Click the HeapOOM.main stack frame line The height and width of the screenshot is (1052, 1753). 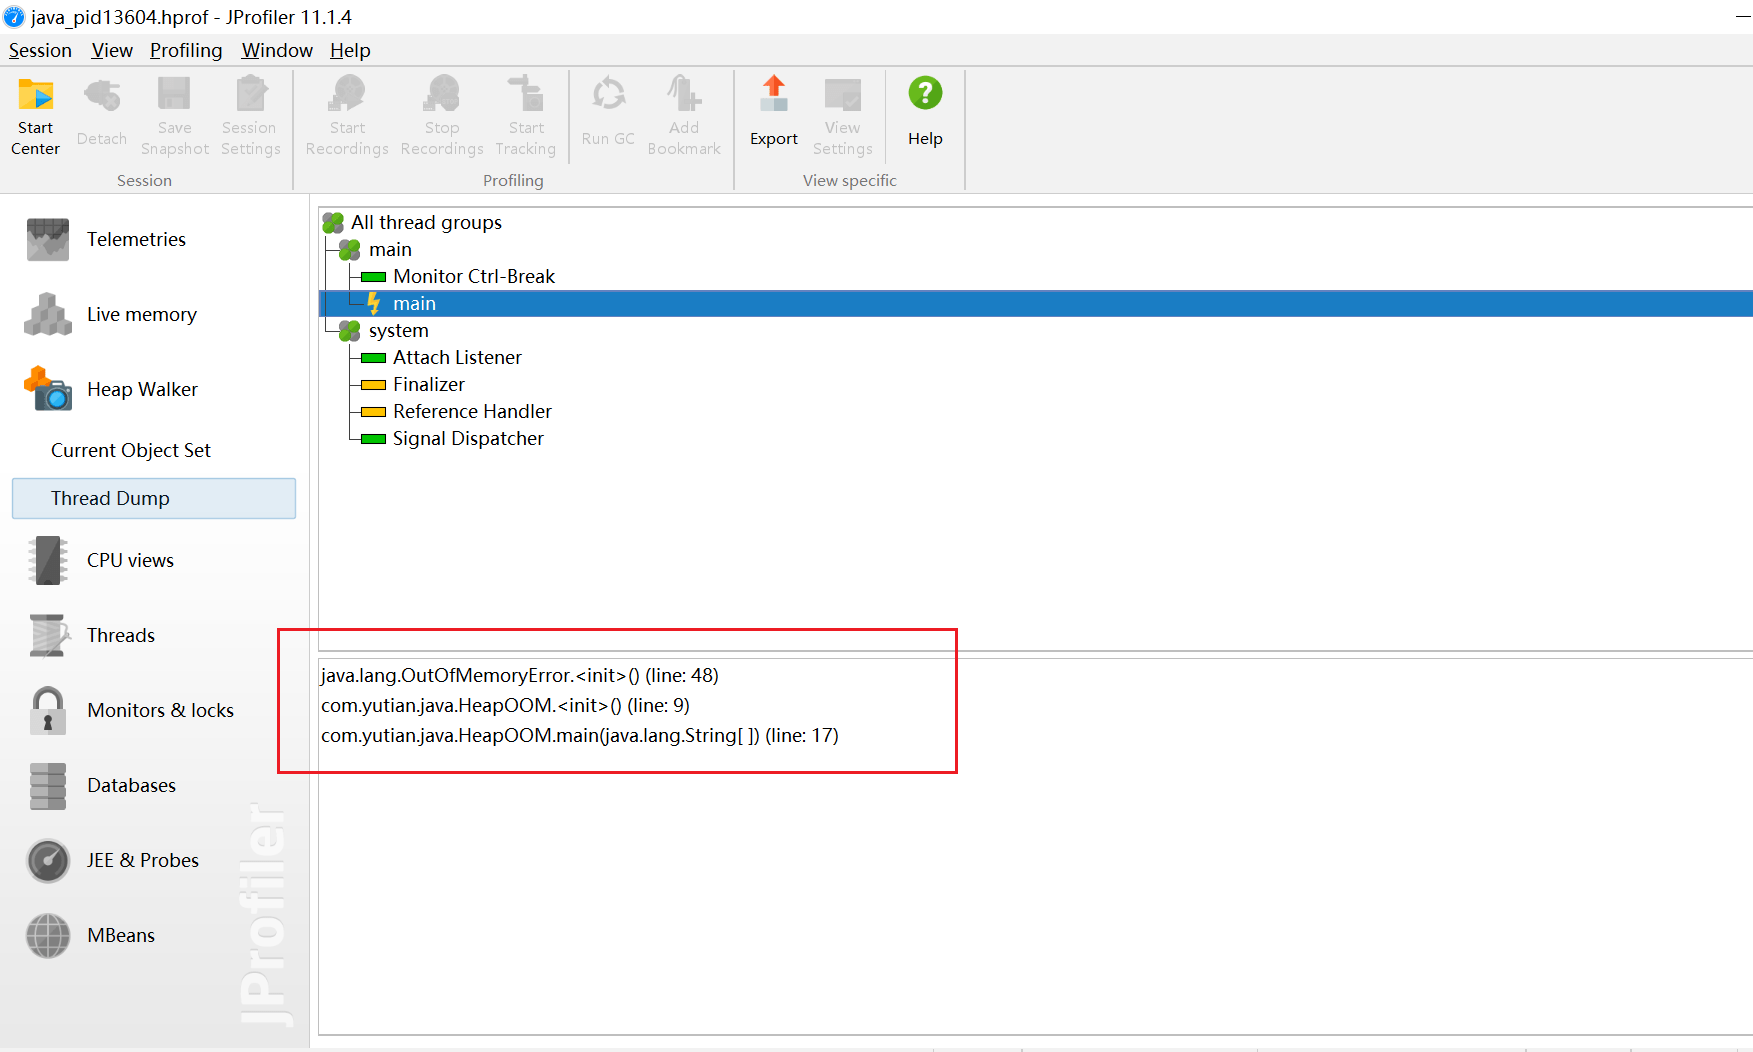(579, 736)
